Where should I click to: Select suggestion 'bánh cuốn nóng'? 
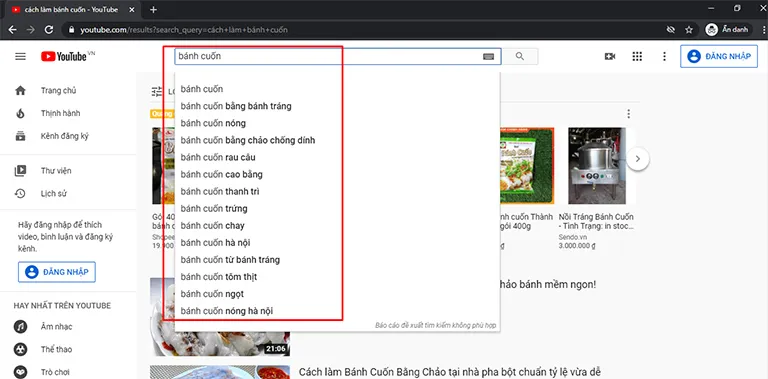(337, 123)
